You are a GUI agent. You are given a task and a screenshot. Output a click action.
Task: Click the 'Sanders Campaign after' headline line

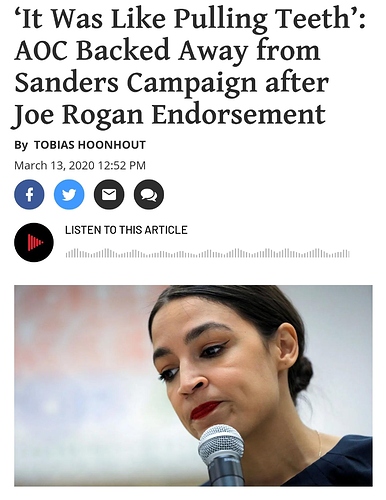(x=172, y=82)
